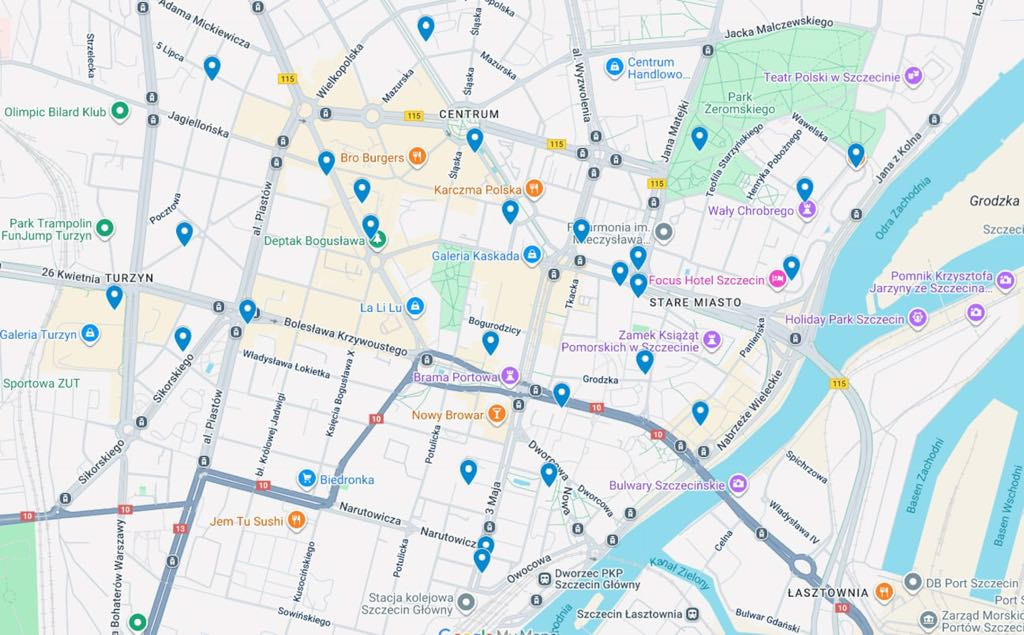Click the Brama Portowa monument icon
Viewport: 1024px width, 635px height.
511,376
